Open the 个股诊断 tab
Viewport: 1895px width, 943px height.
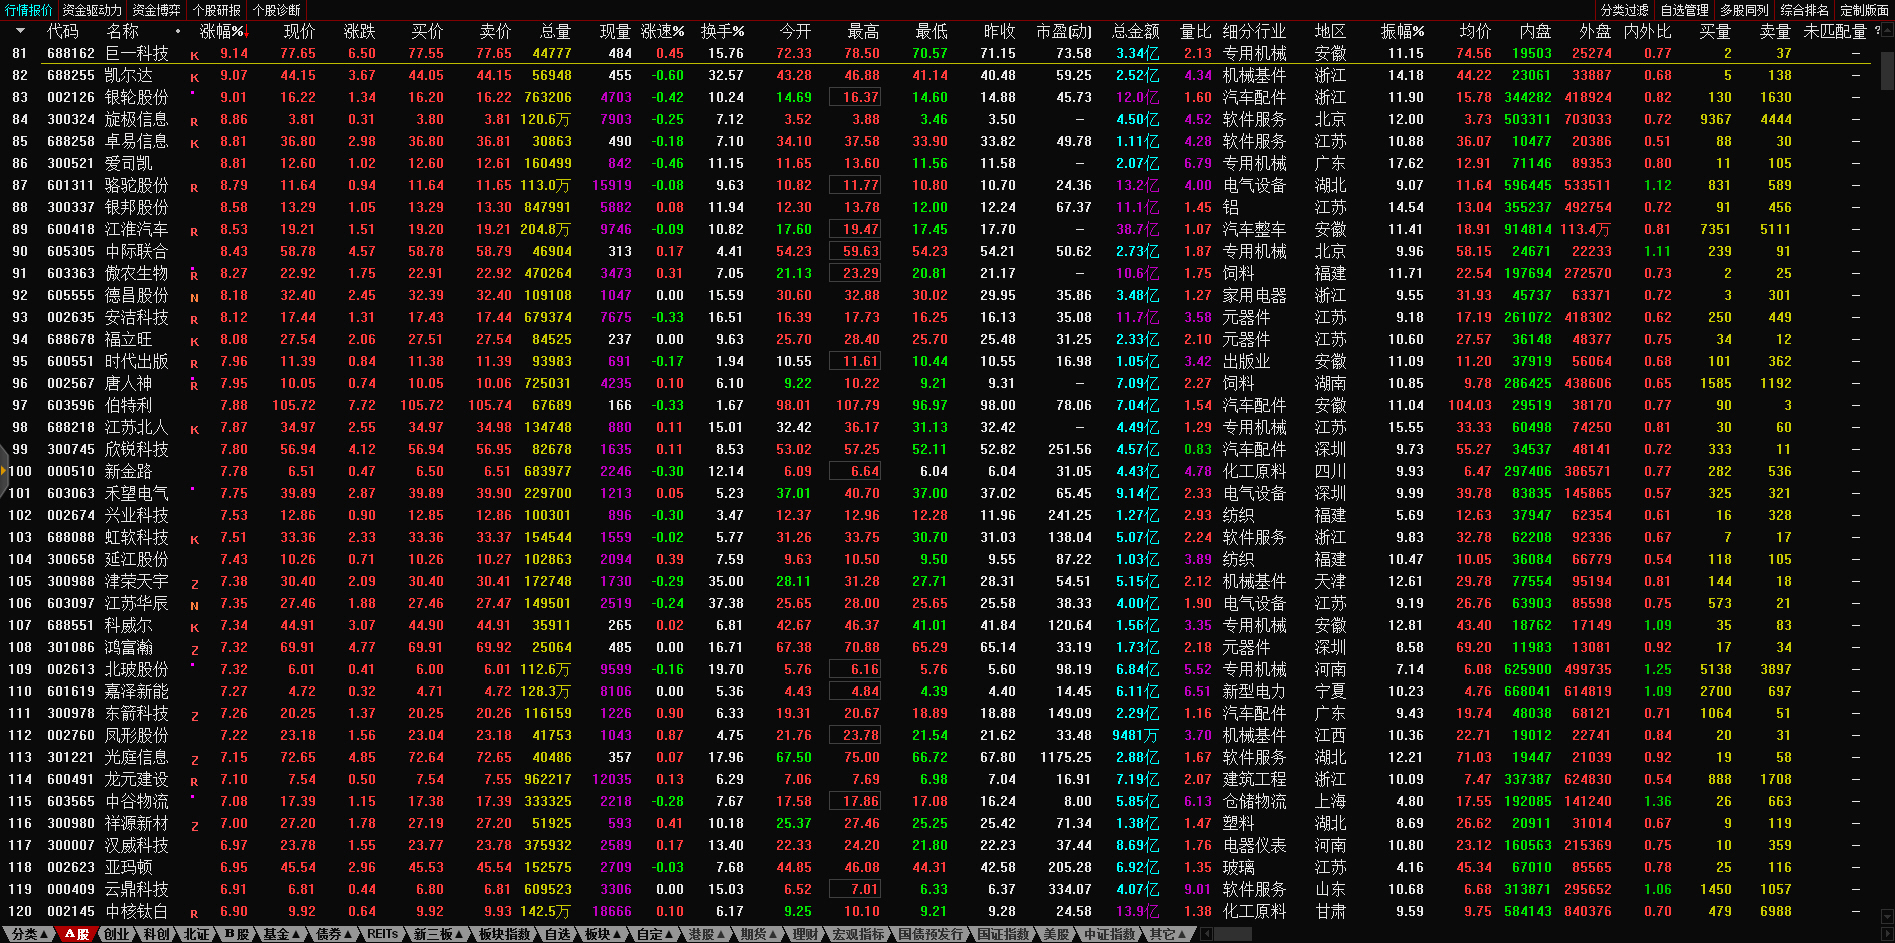point(277,10)
